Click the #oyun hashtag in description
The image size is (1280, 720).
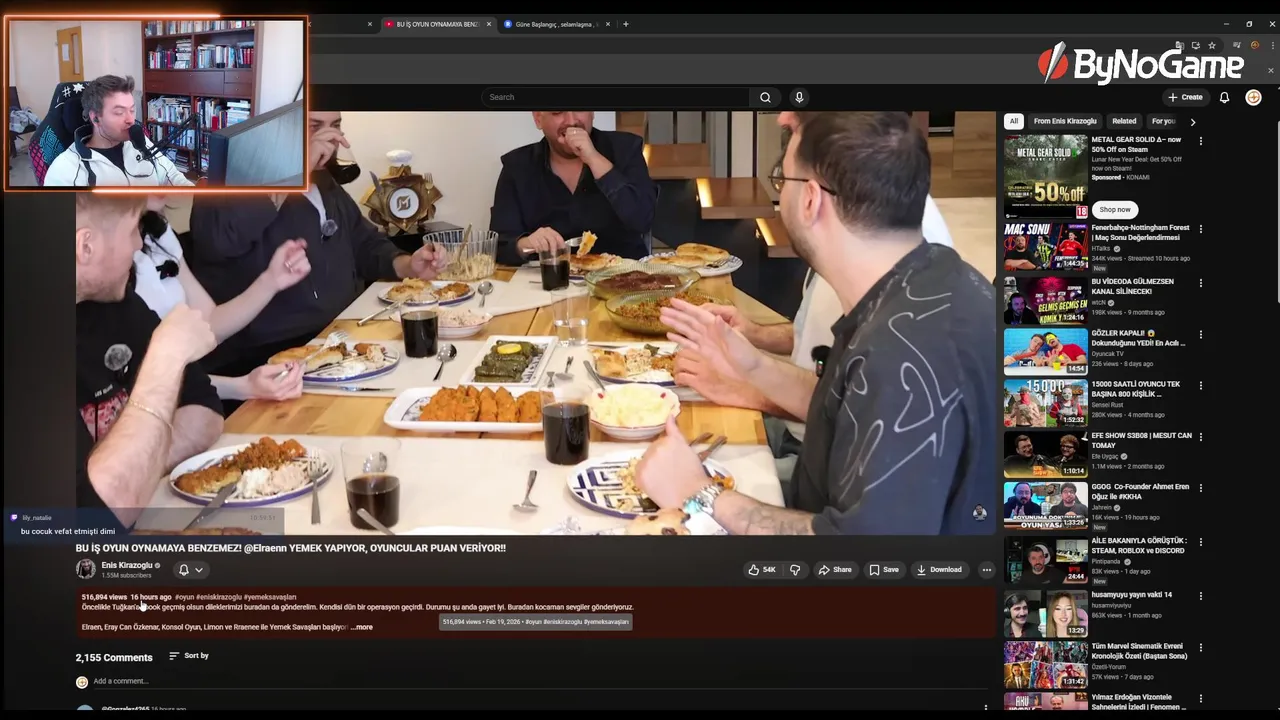click(x=184, y=597)
